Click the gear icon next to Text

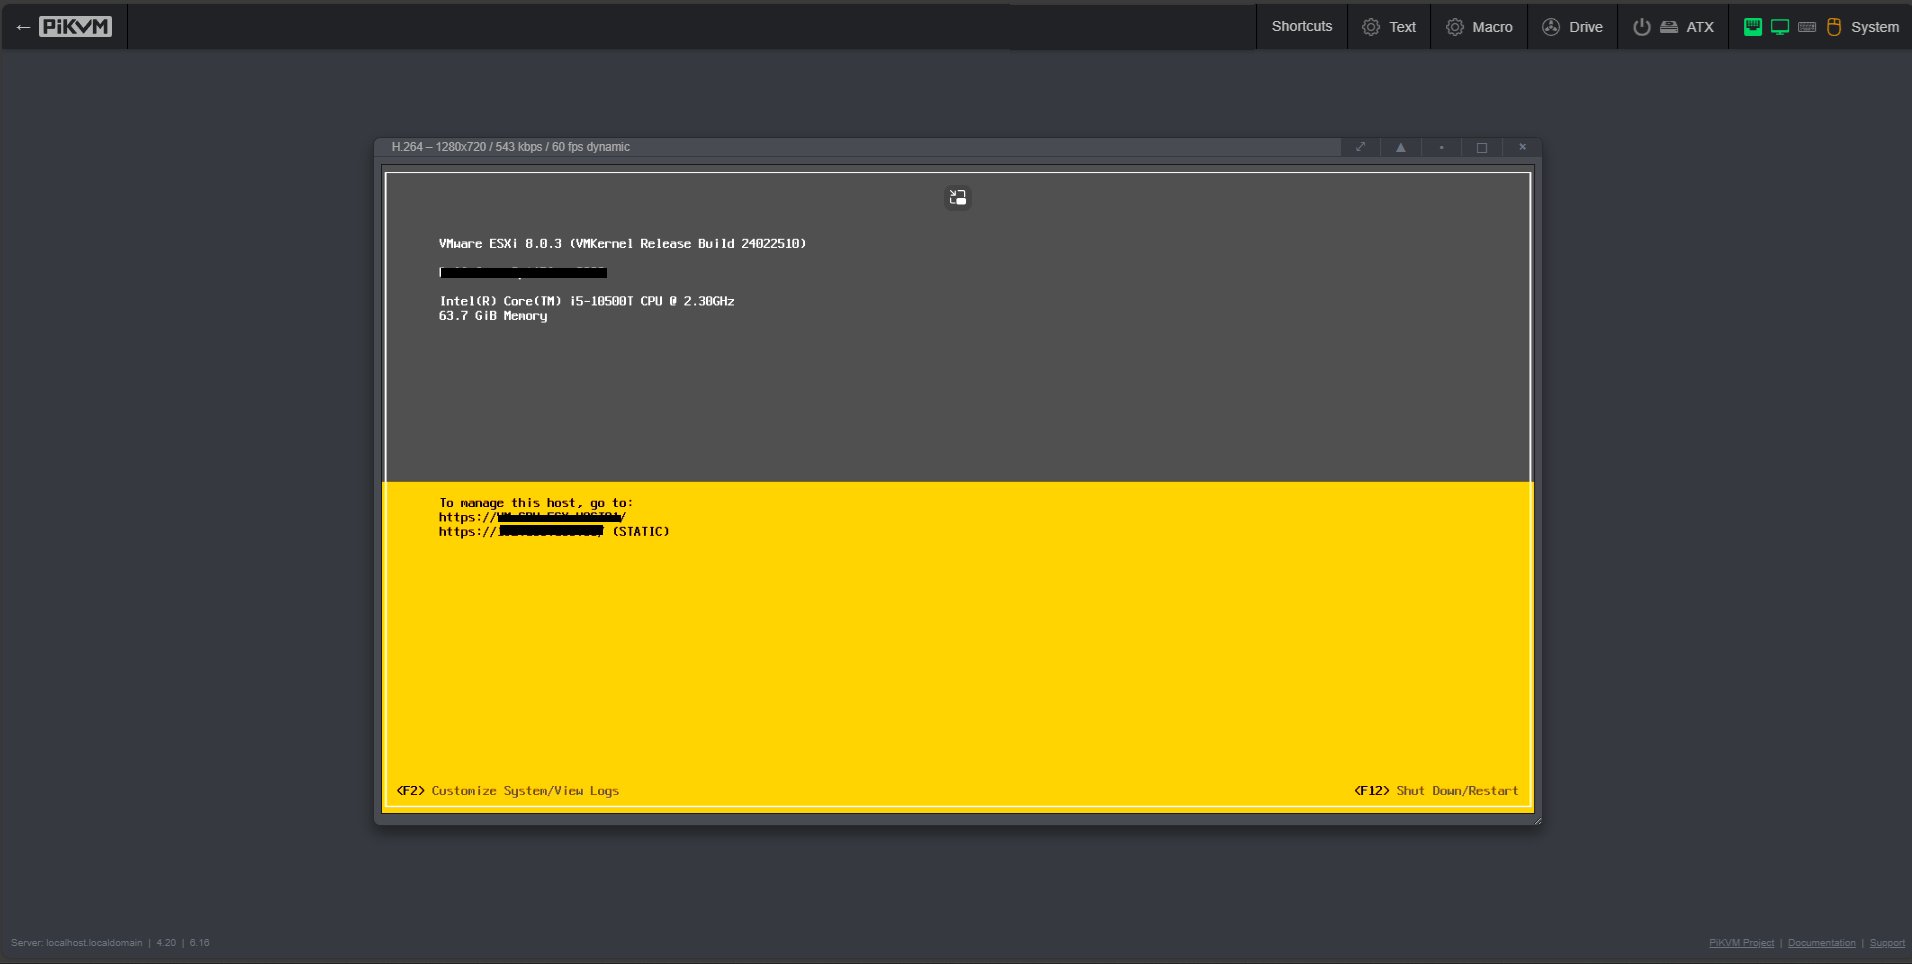click(x=1371, y=27)
